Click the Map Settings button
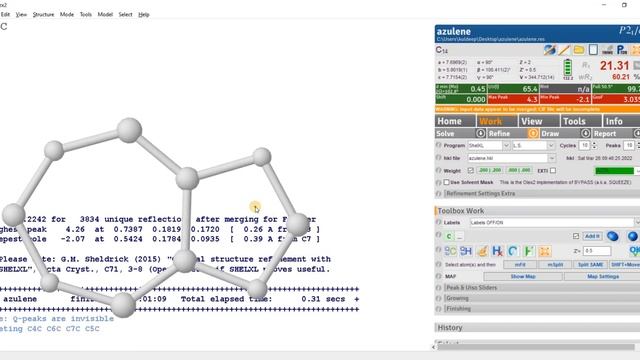The height and width of the screenshot is (360, 640). 603,276
